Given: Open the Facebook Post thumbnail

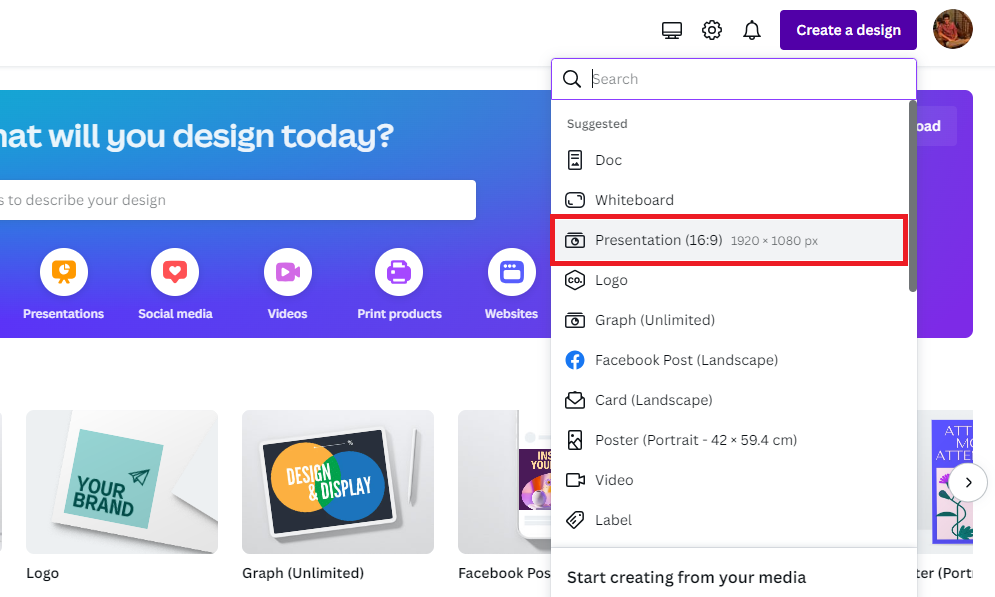Looking at the screenshot, I should tap(504, 482).
